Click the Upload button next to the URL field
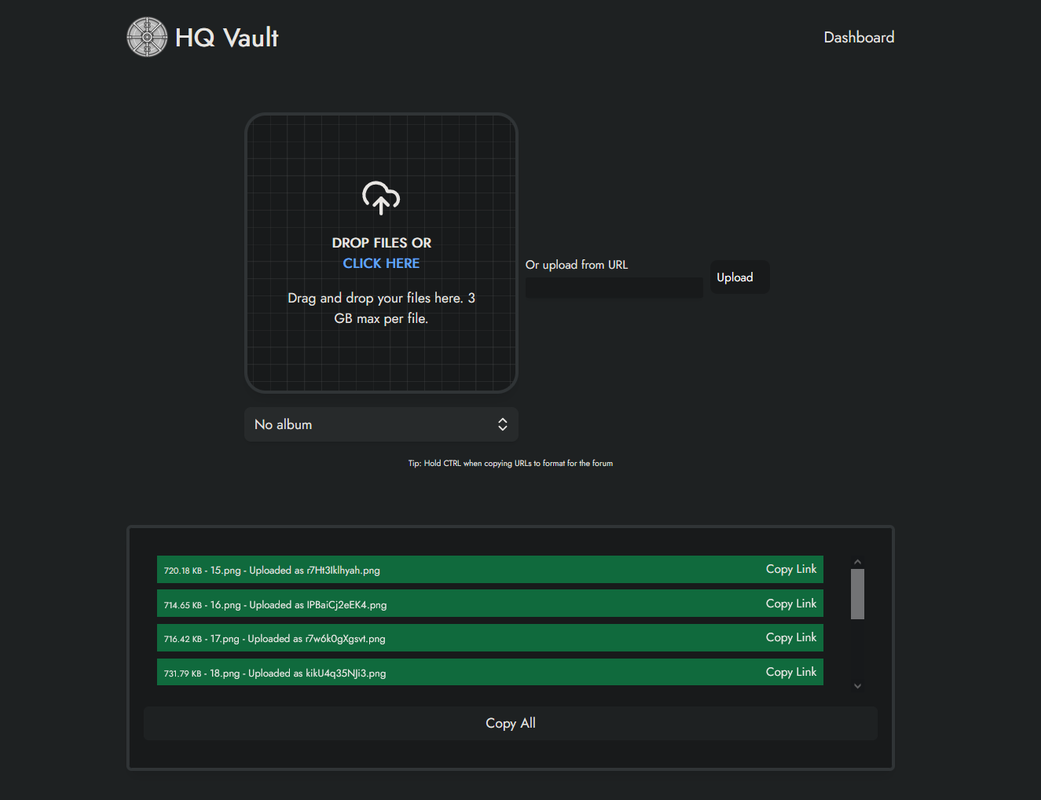 [x=740, y=278]
